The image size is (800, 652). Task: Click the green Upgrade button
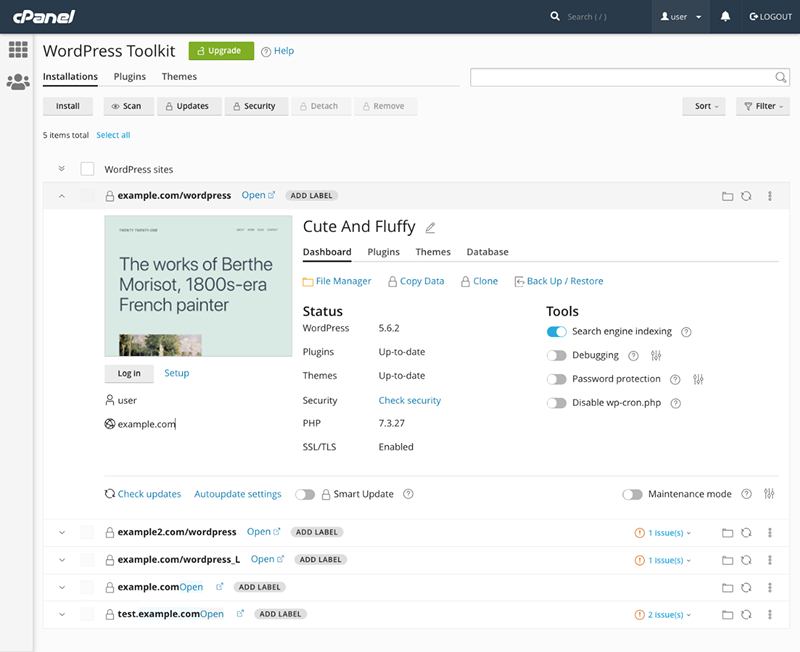tap(221, 51)
